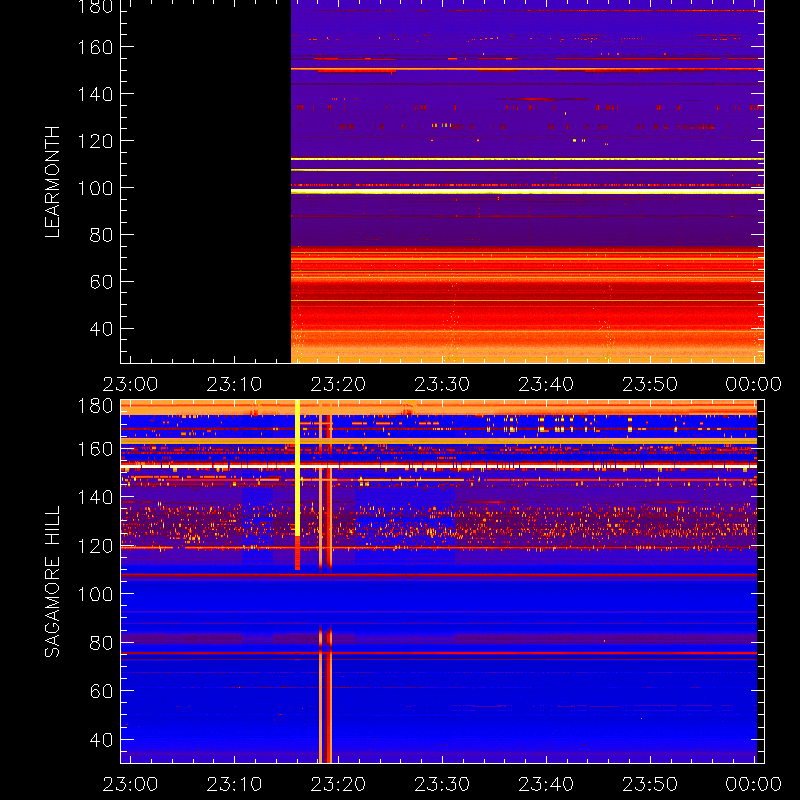Pick the 120 frequency label on Sagamore Hill plot
Viewport: 800px width, 800px height.
95,546
